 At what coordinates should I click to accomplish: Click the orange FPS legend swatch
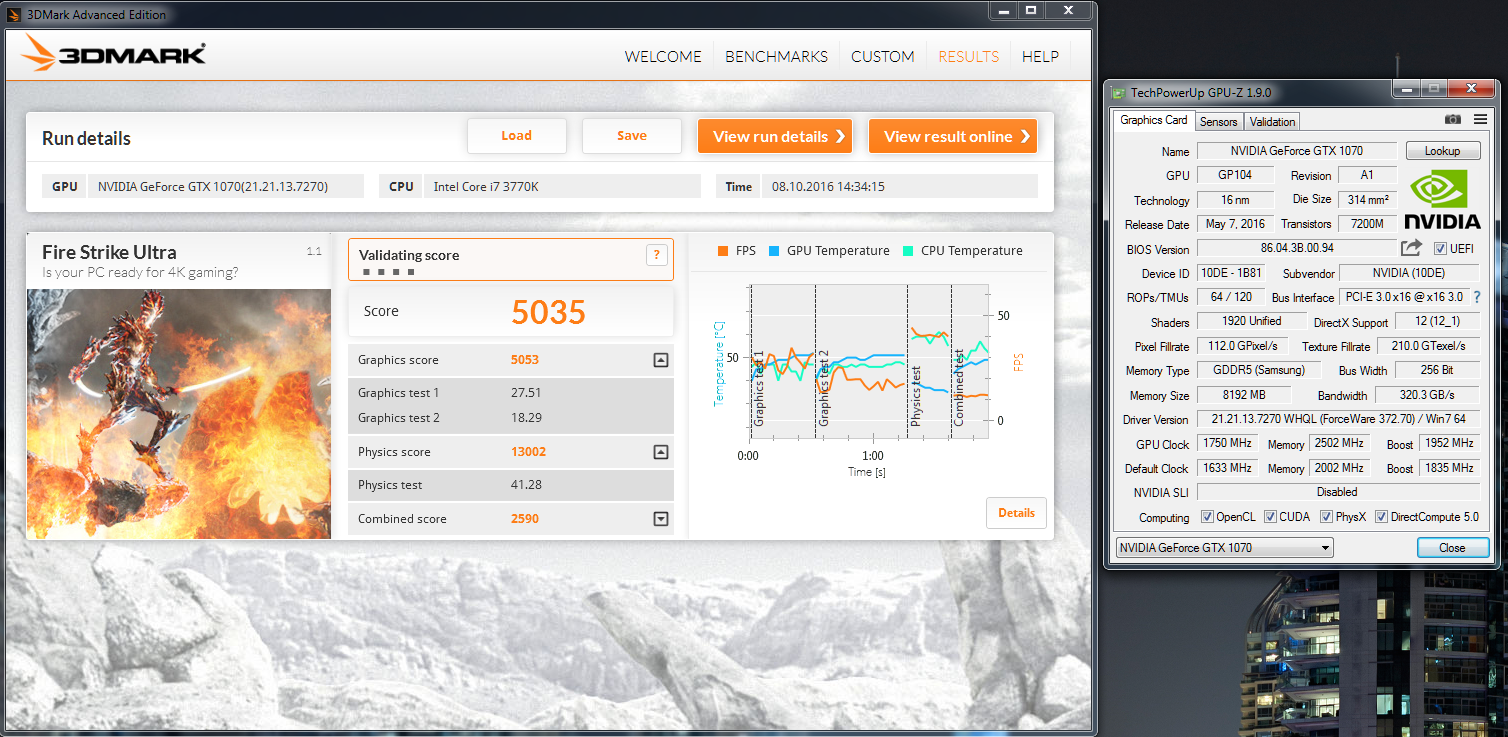[723, 251]
